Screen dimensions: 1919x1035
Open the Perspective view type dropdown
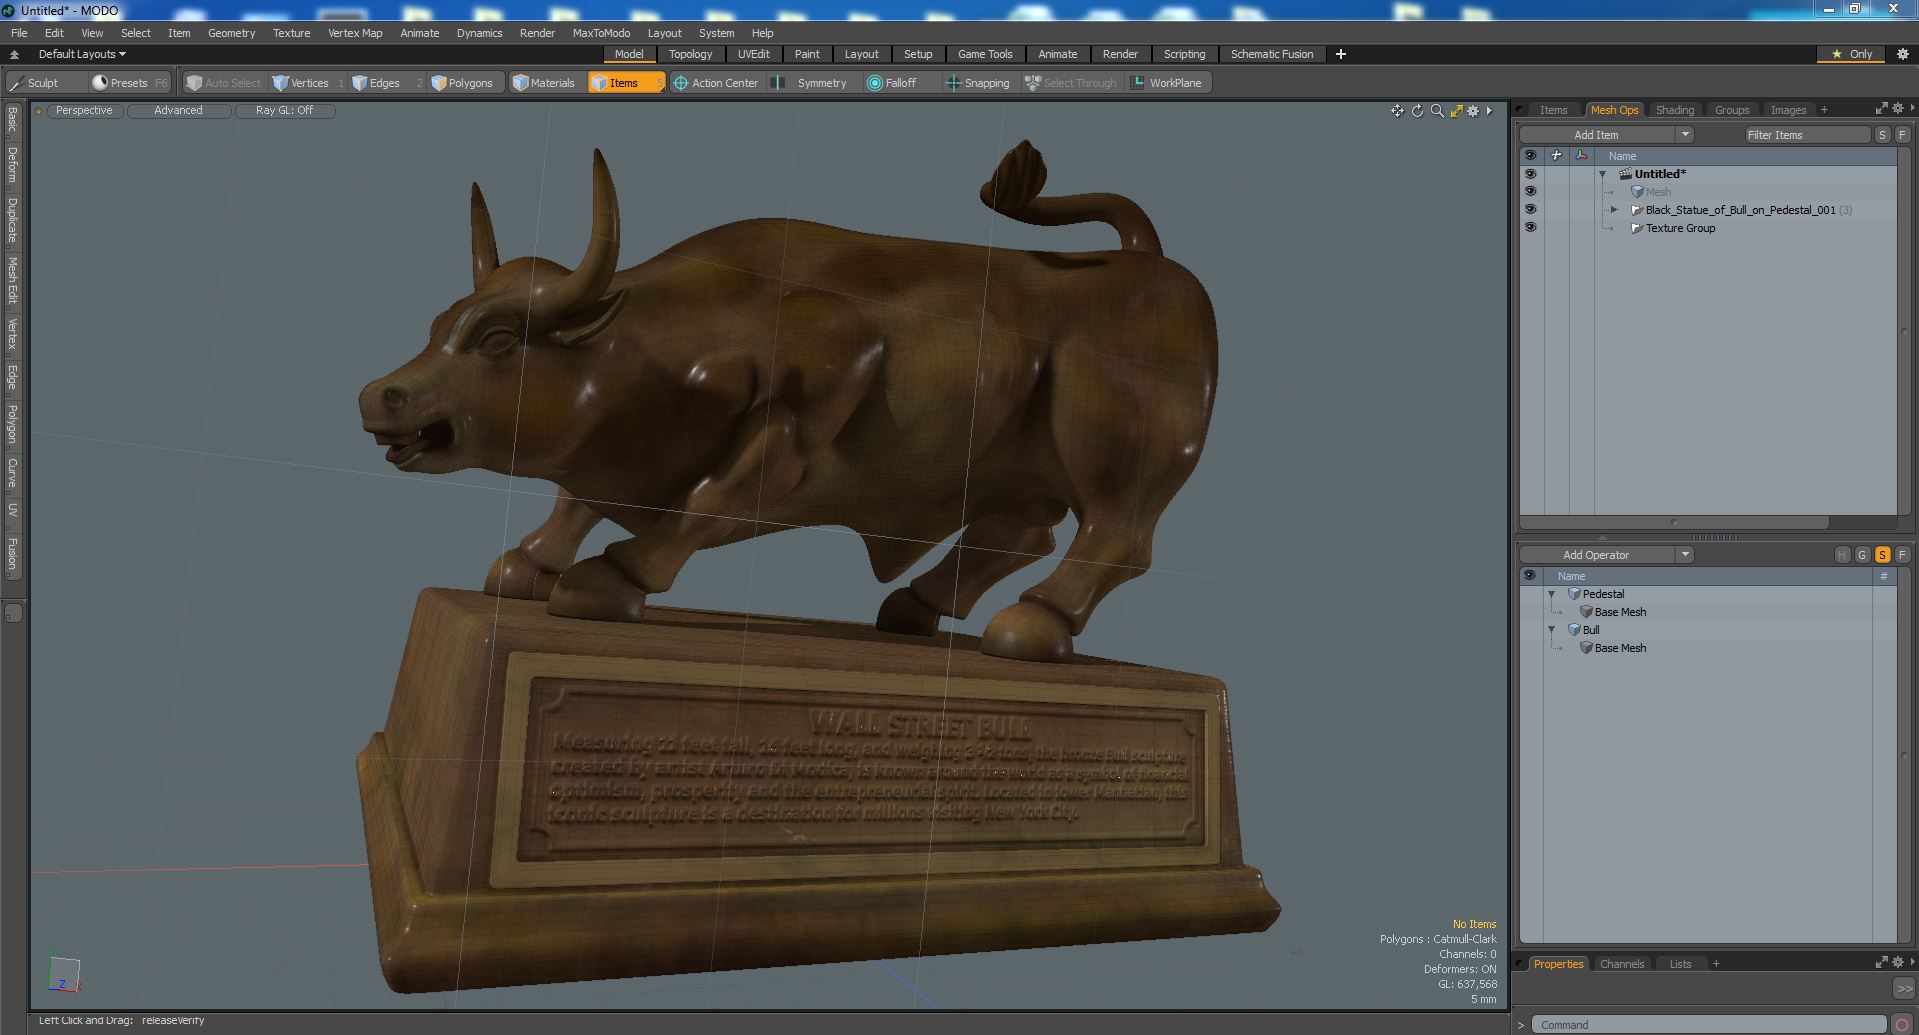84,111
